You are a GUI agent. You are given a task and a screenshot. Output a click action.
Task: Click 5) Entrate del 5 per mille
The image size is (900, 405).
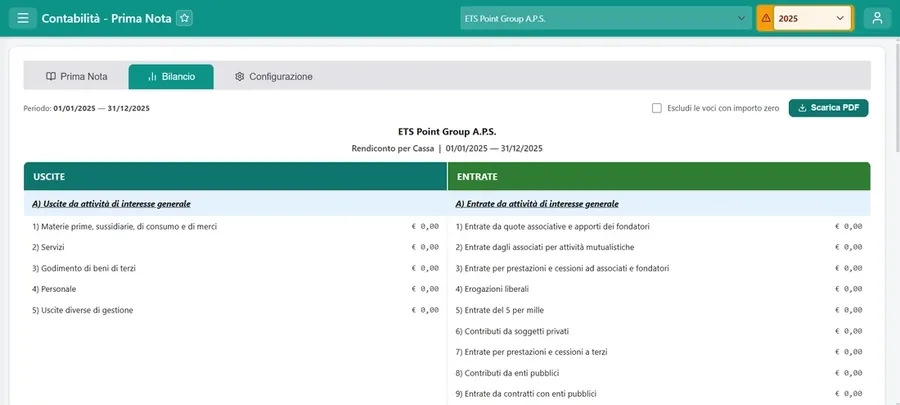pyautogui.click(x=659, y=310)
